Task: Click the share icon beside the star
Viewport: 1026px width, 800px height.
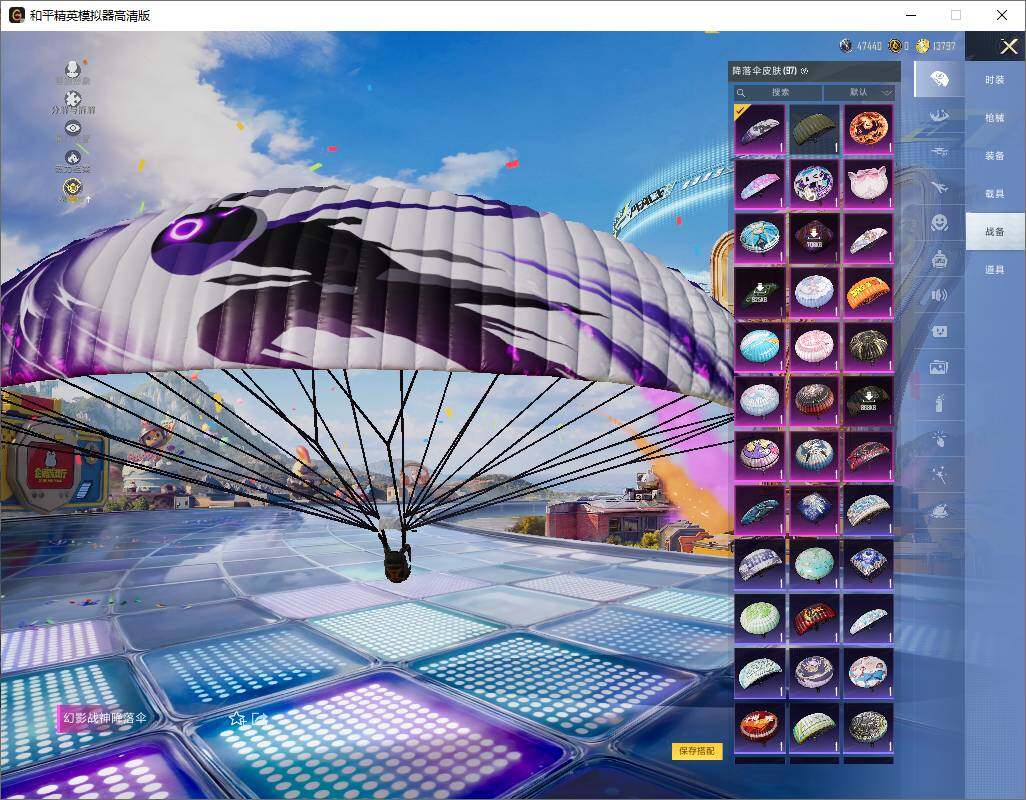Action: pyautogui.click(x=259, y=719)
